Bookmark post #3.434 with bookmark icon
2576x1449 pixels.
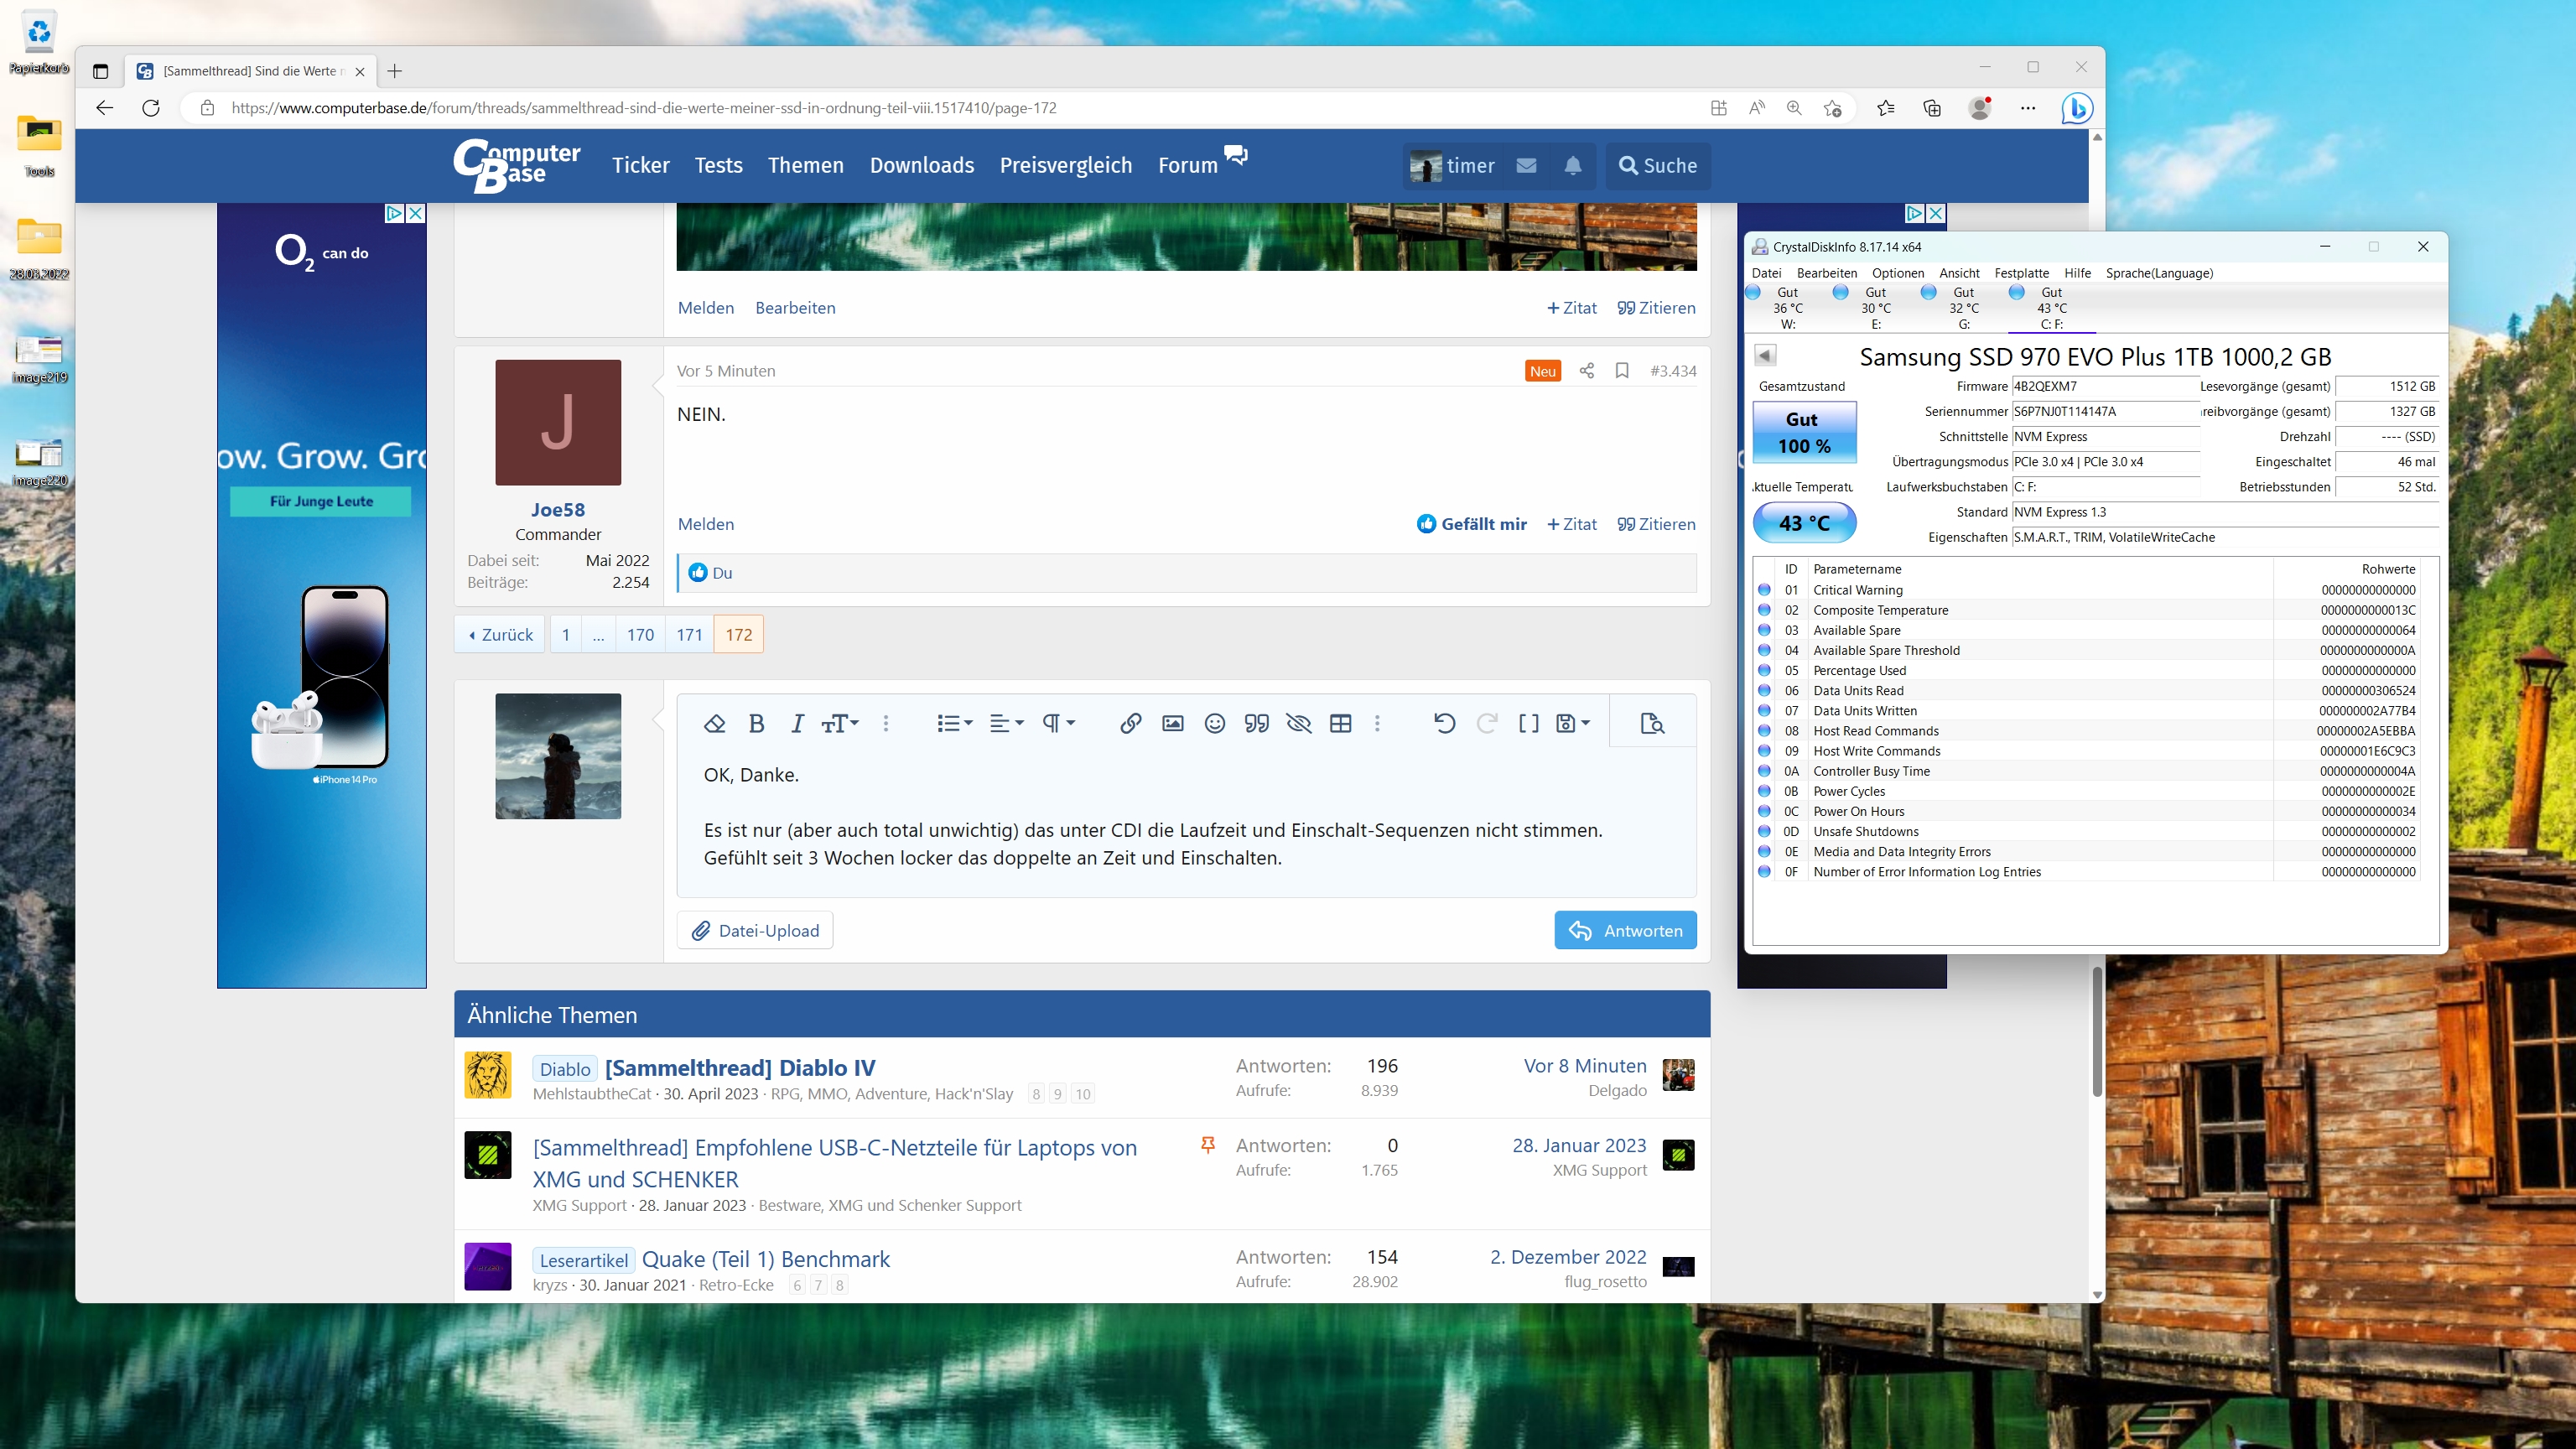1622,371
